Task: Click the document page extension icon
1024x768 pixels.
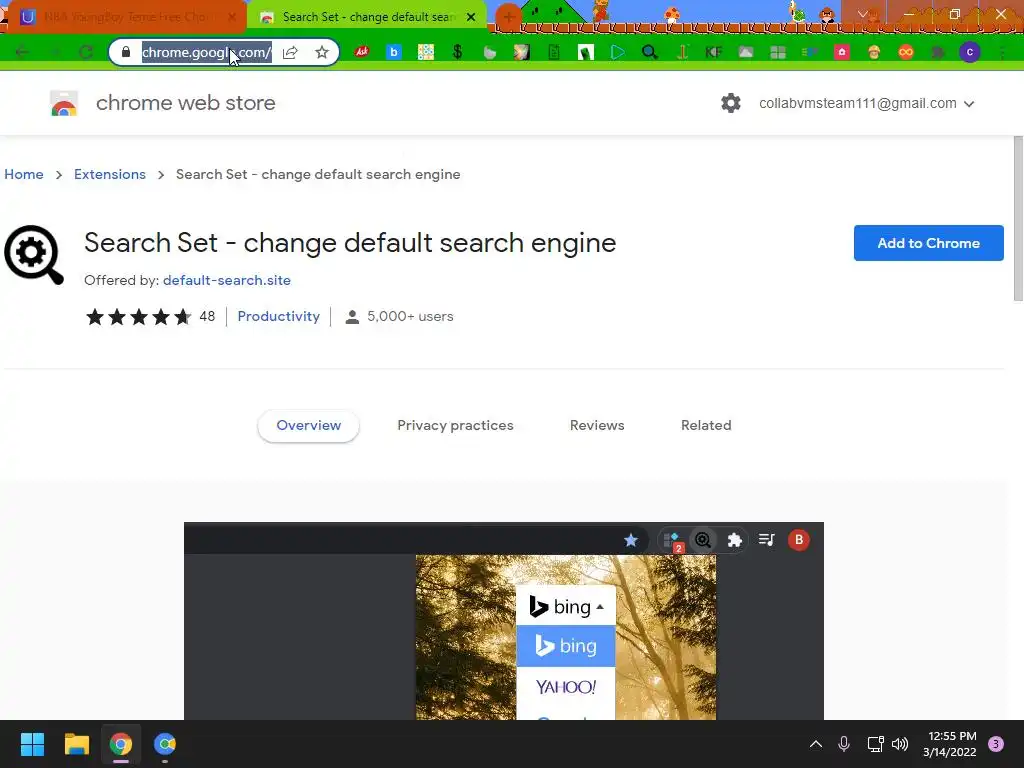Action: 554,52
